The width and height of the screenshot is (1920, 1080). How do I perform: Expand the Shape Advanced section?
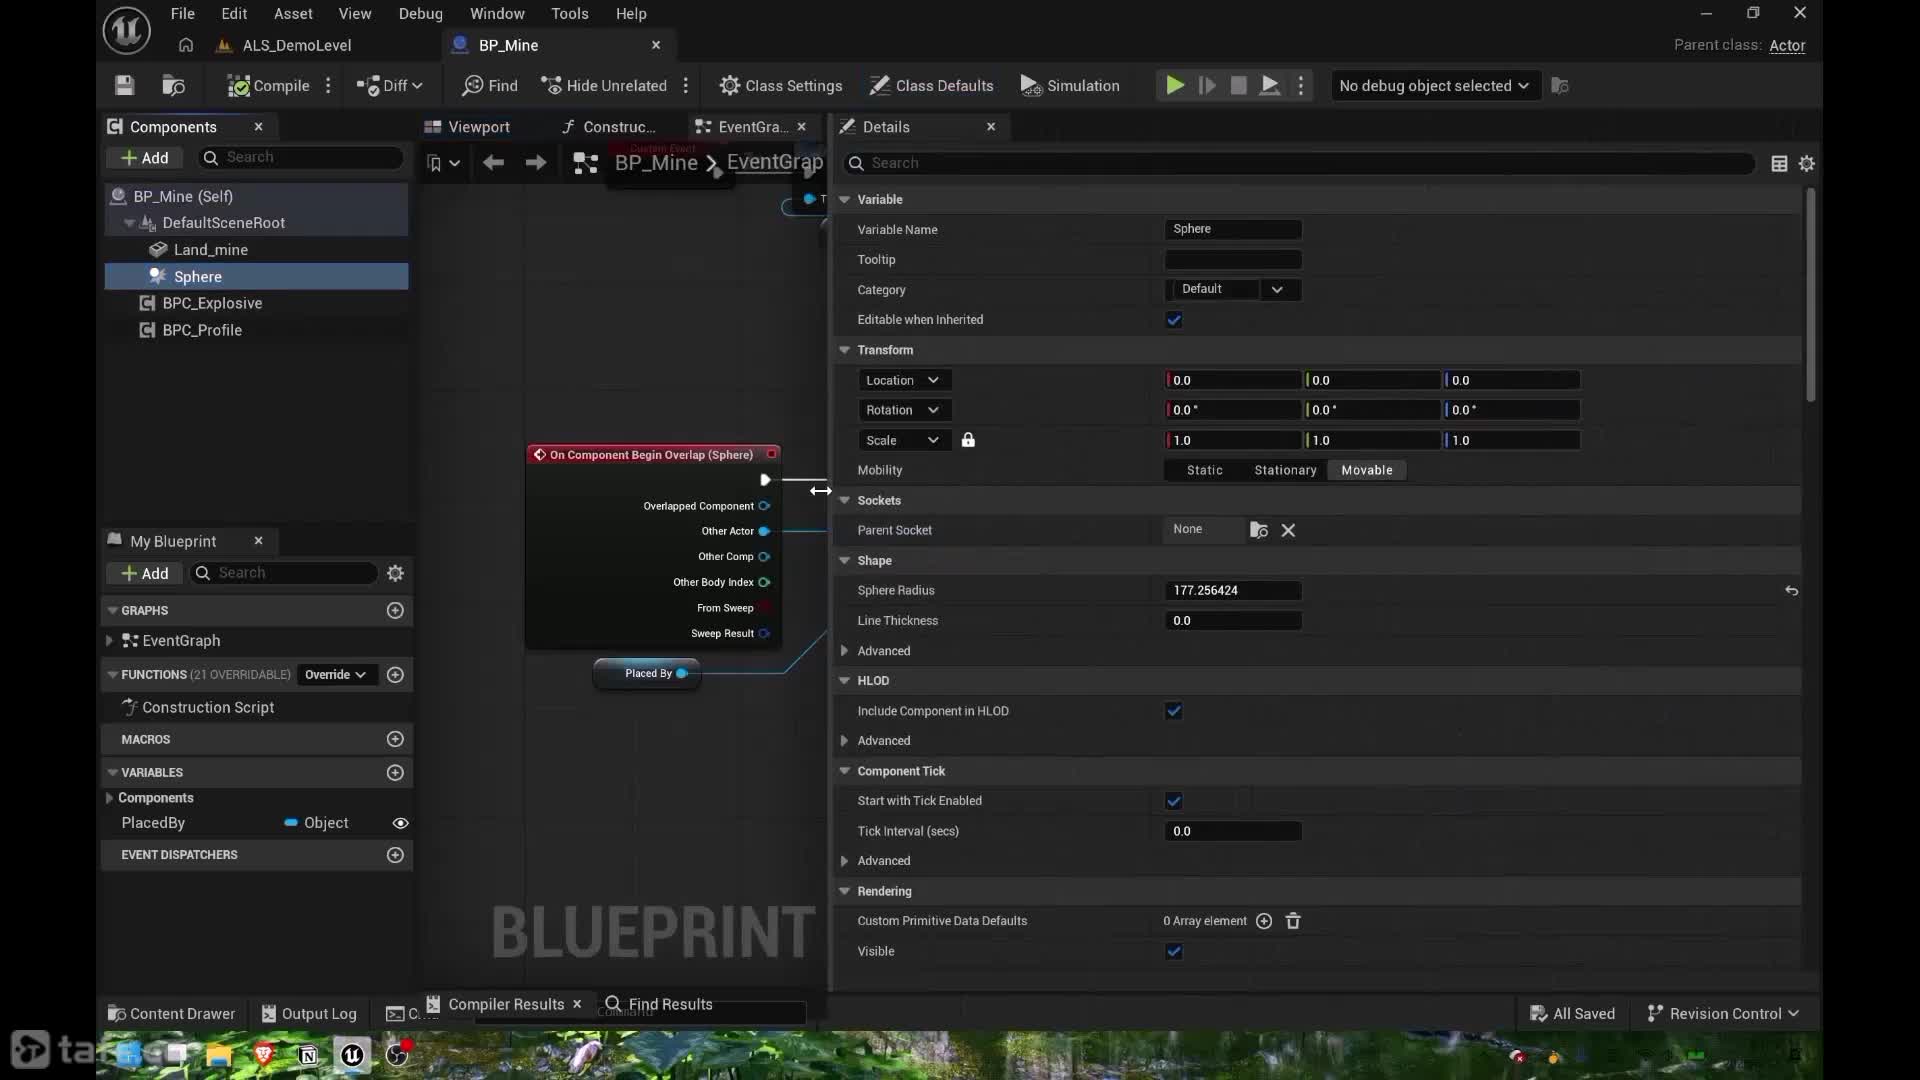click(x=845, y=651)
